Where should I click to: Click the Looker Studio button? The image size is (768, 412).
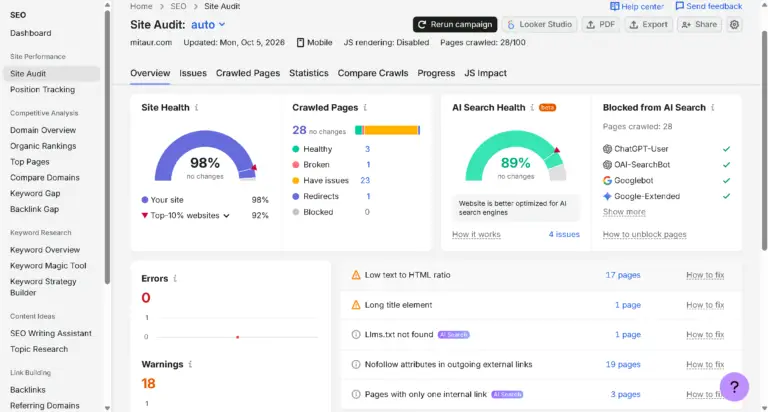pyautogui.click(x=539, y=24)
